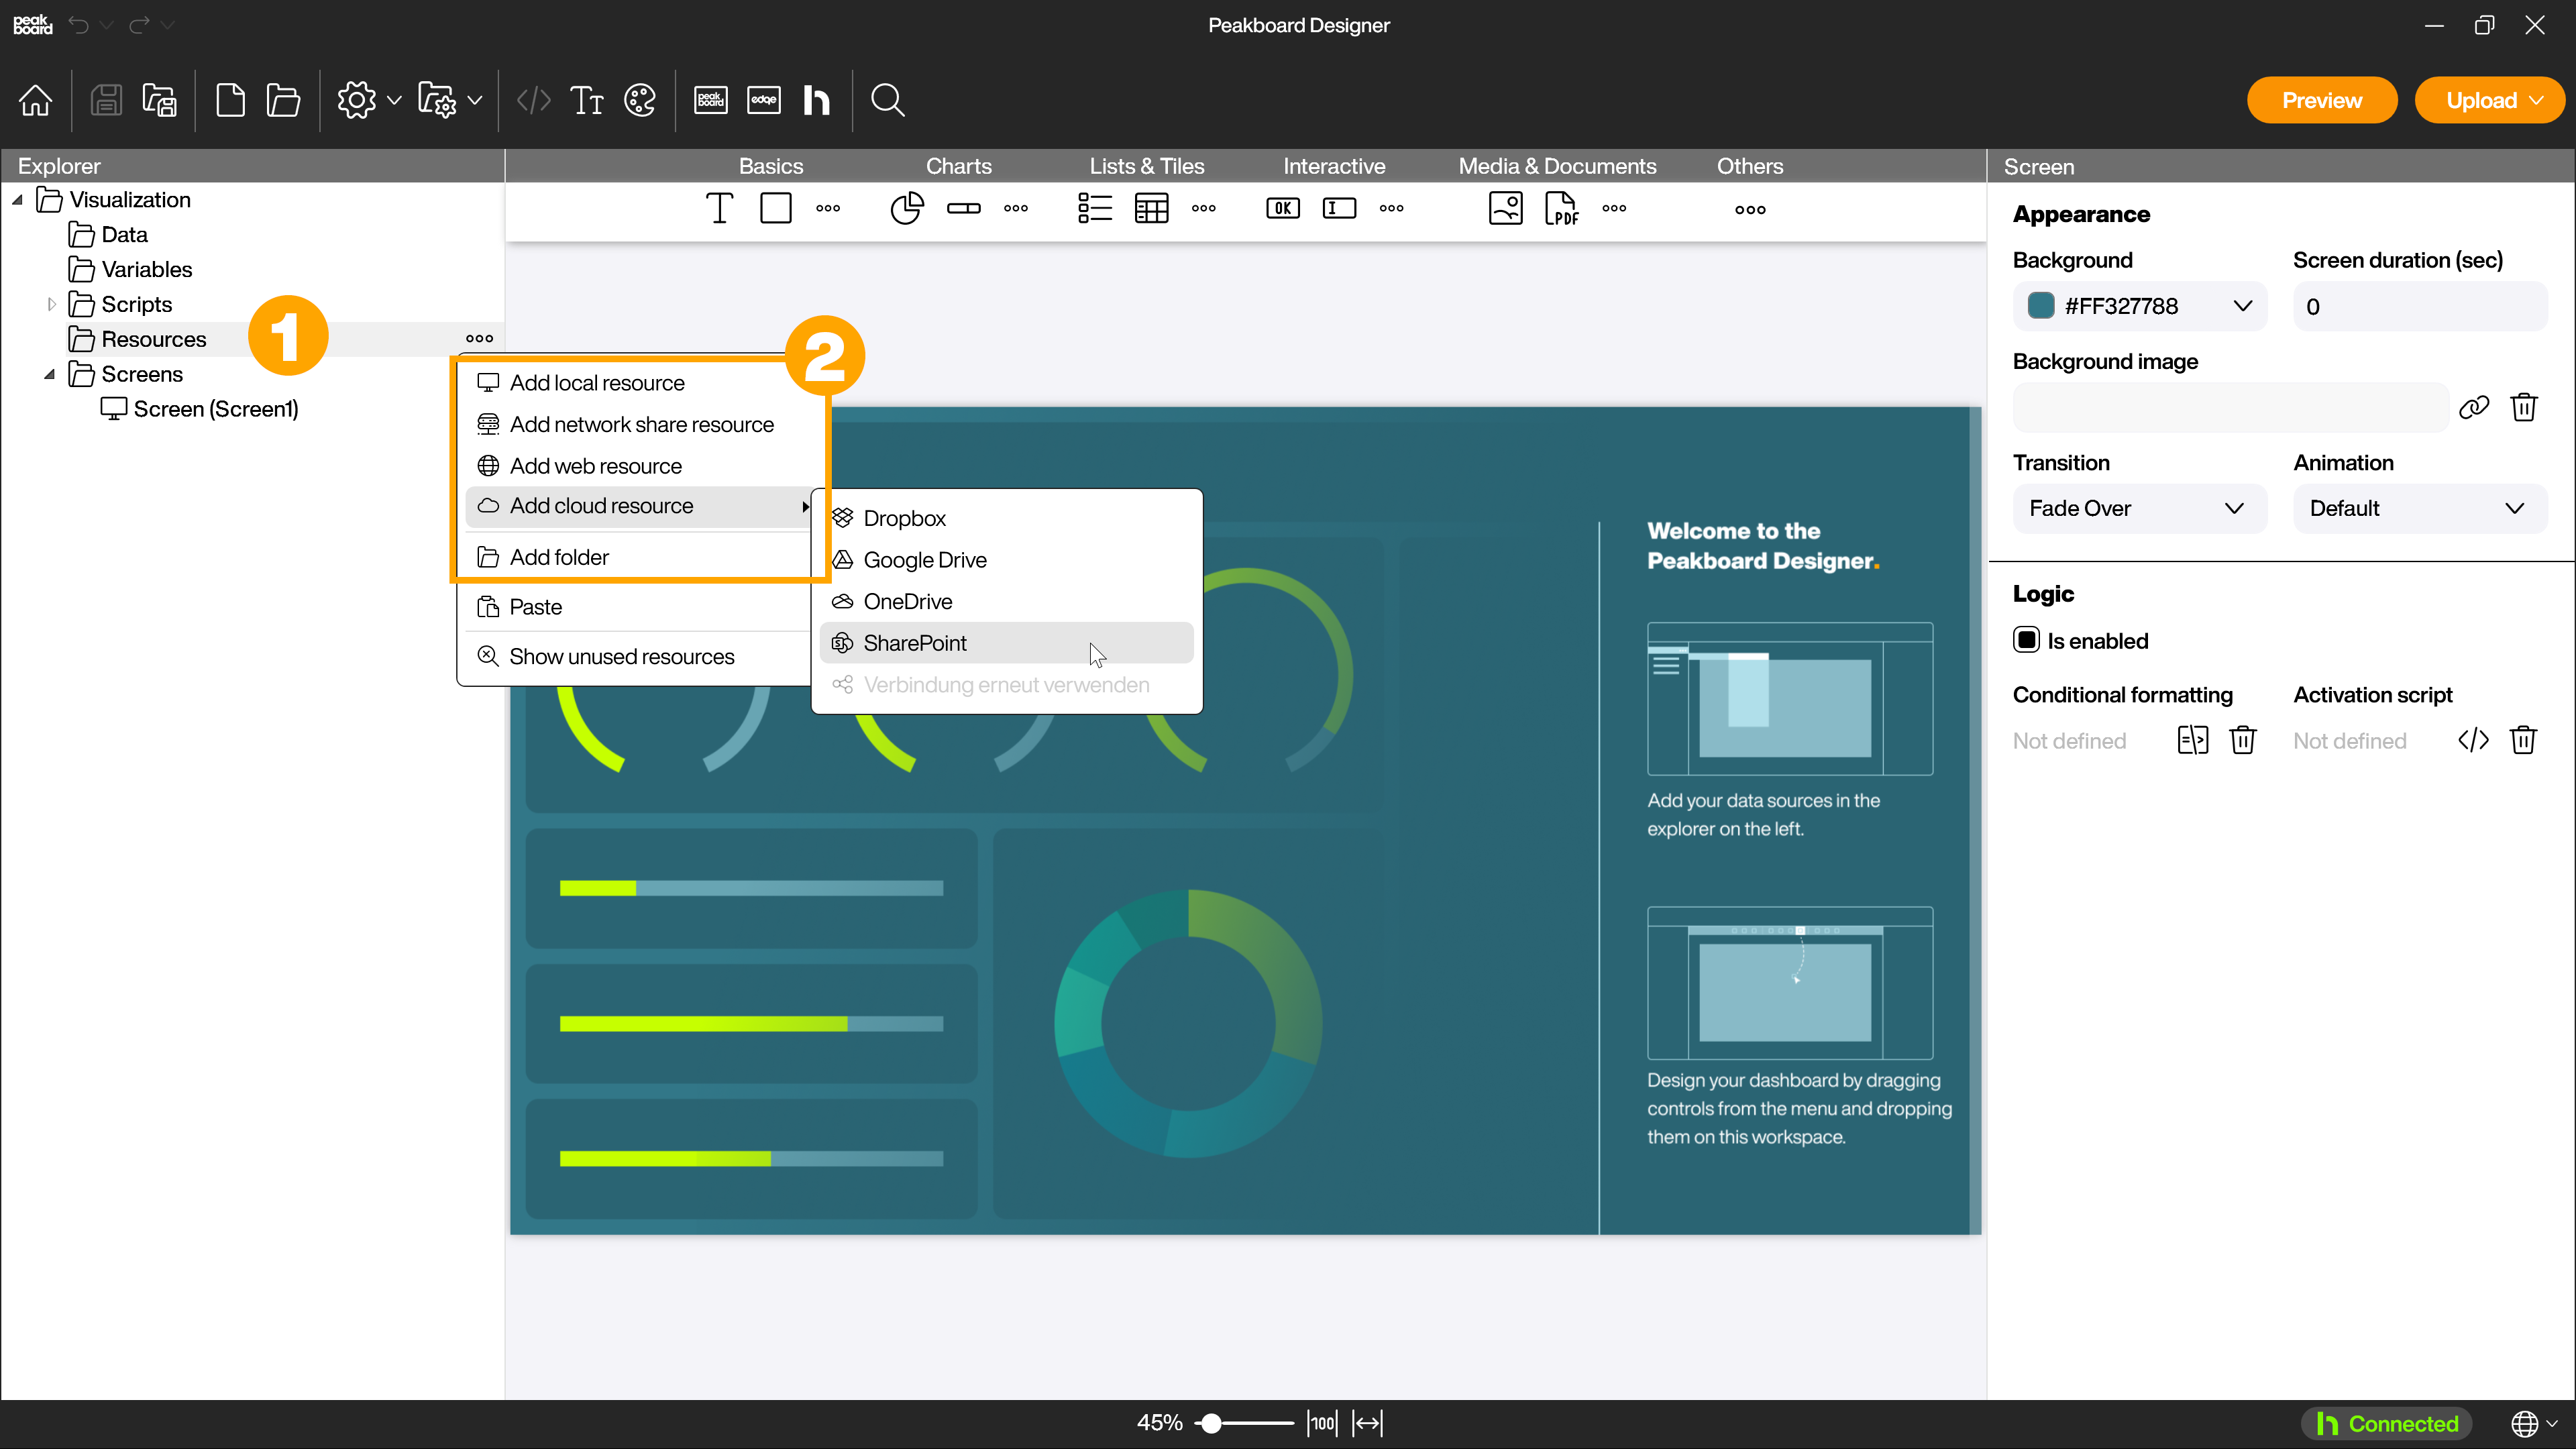This screenshot has width=2576, height=1449.
Task: Choose Add local resource
Action: (638, 383)
